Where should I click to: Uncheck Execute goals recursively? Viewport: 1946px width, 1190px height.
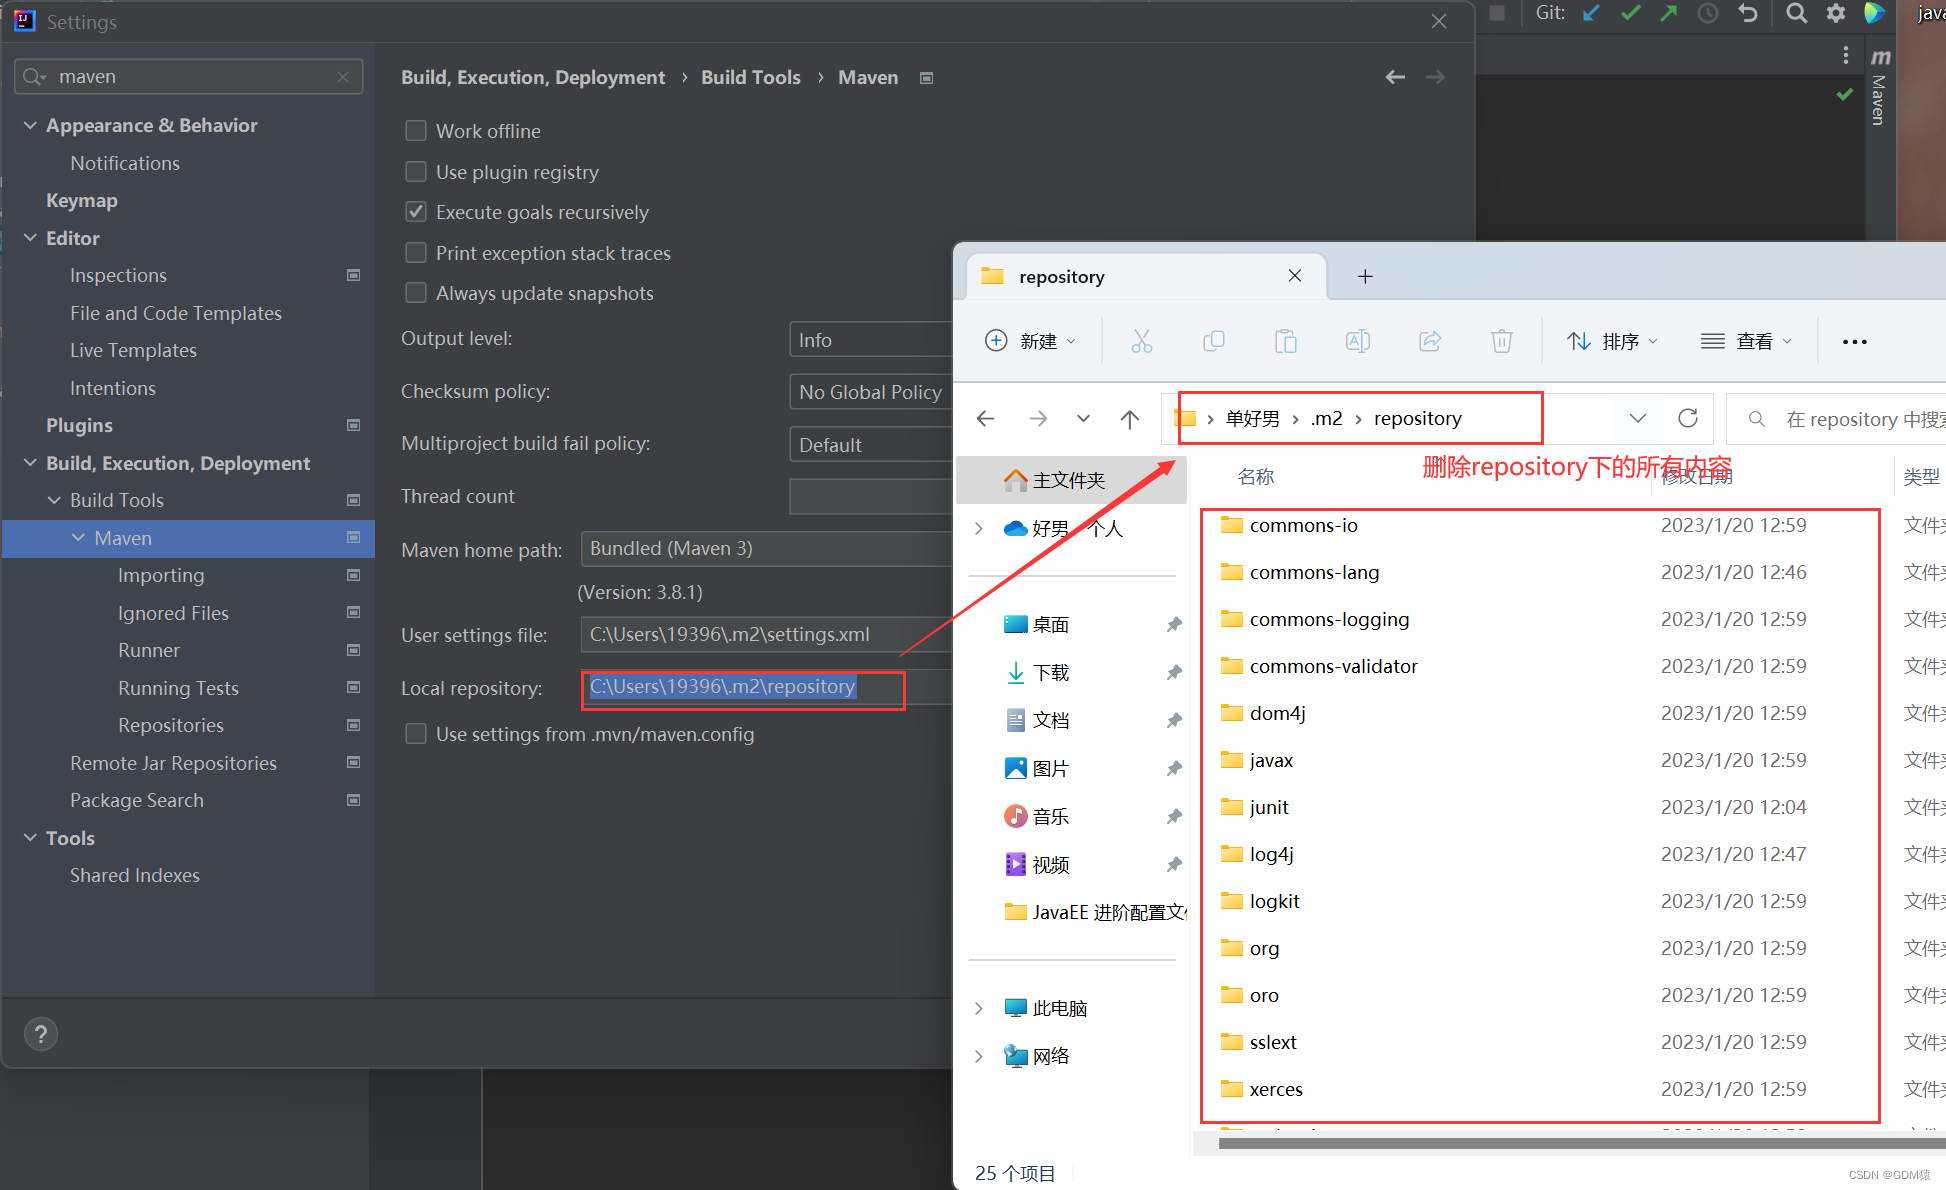click(416, 212)
